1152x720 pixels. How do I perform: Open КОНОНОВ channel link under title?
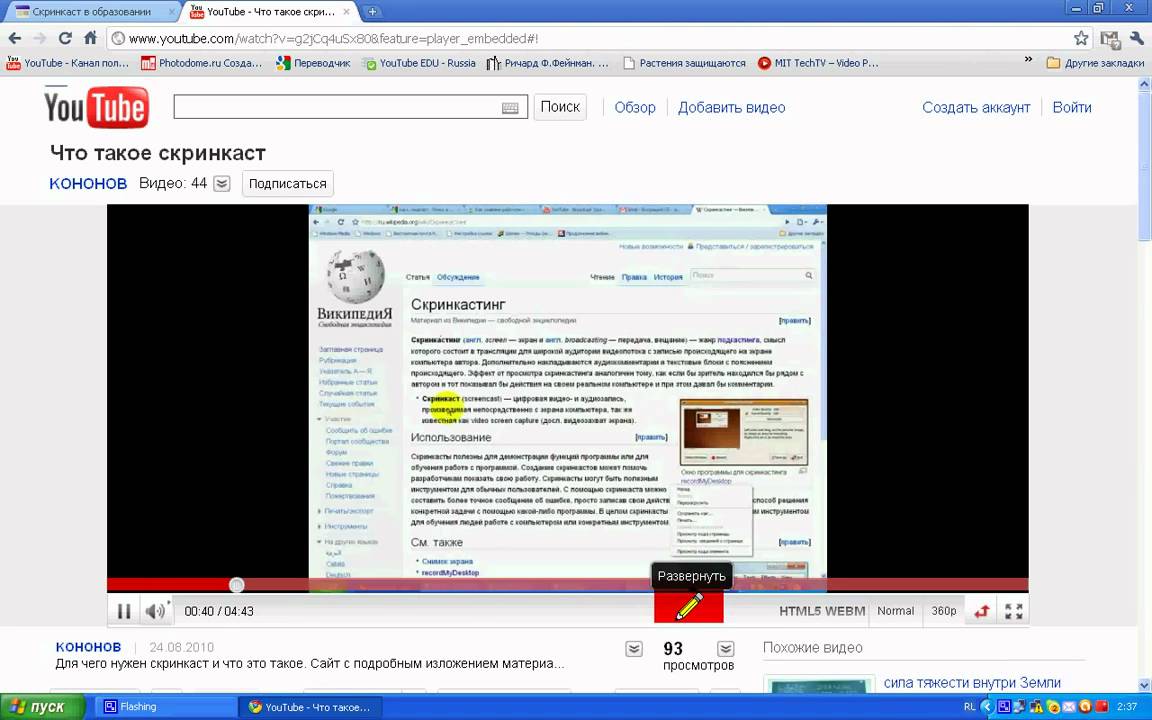88,184
